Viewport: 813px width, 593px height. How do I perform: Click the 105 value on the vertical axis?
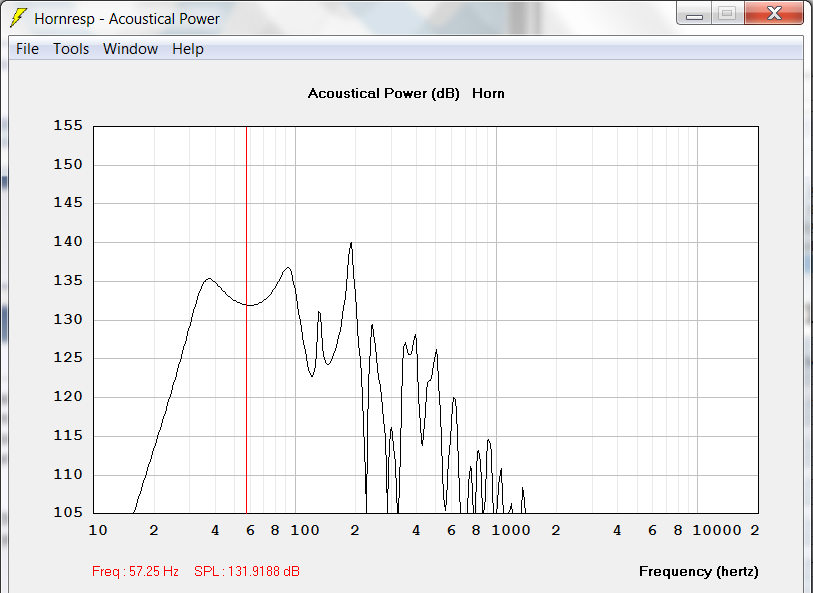(68, 513)
